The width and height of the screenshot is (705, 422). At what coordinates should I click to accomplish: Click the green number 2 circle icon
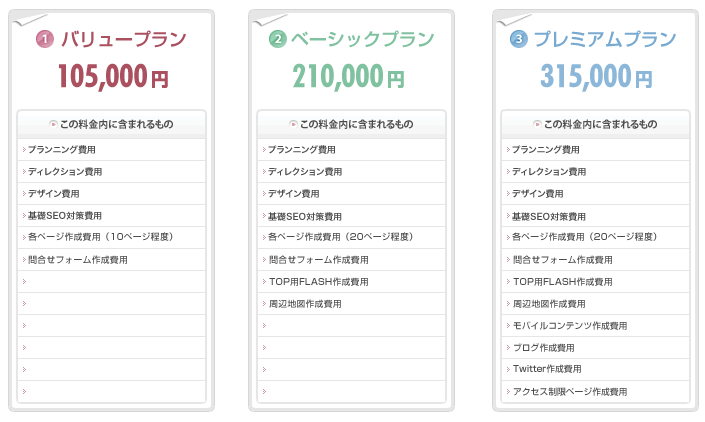(x=277, y=40)
